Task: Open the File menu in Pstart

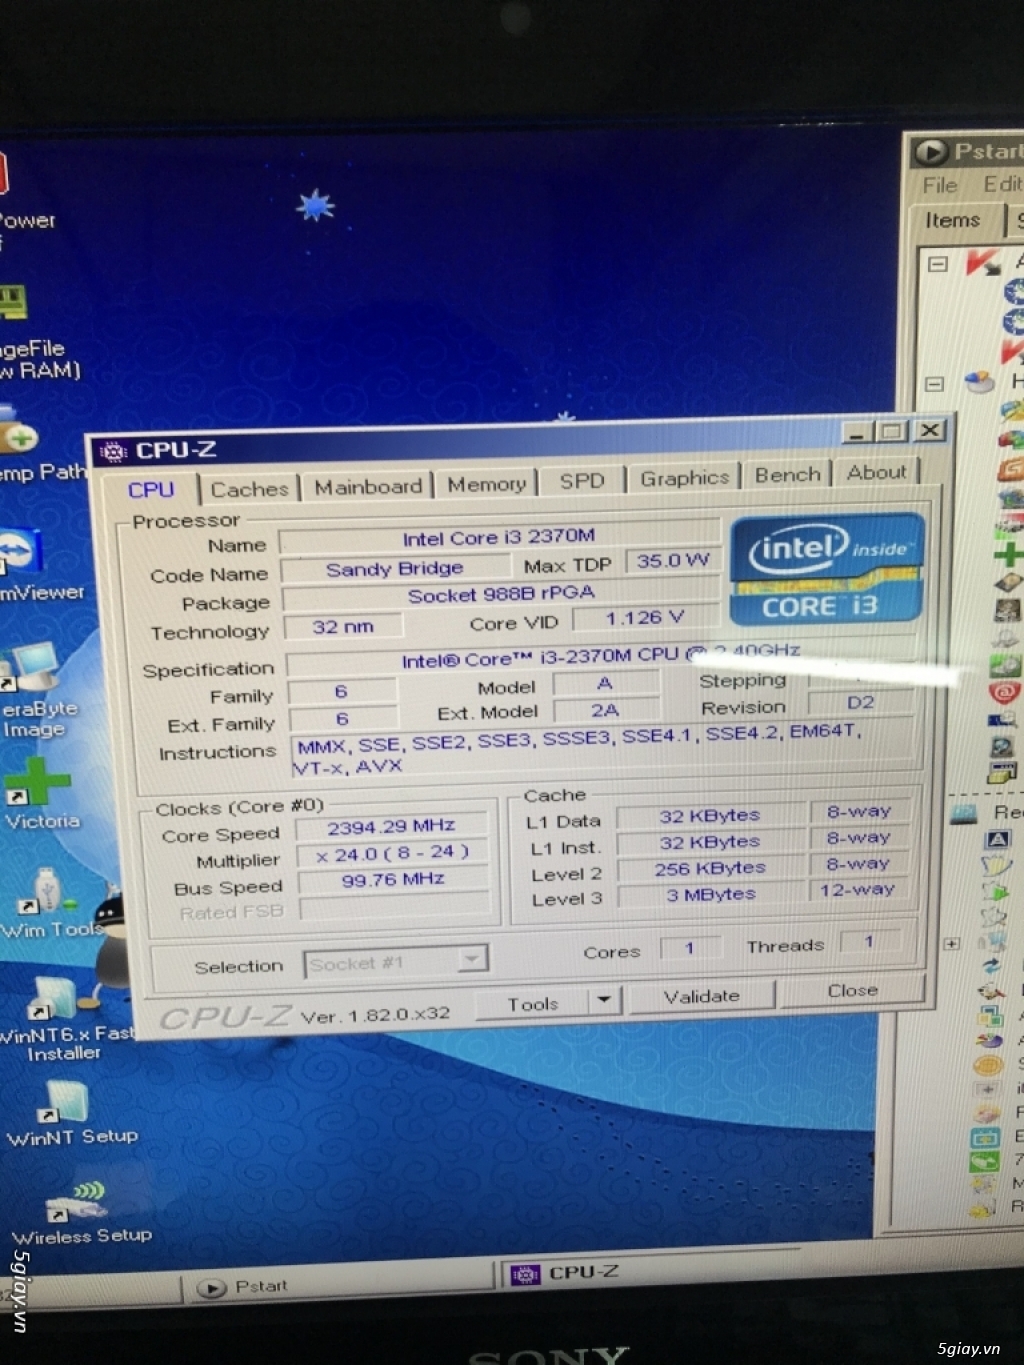Action: point(939,185)
